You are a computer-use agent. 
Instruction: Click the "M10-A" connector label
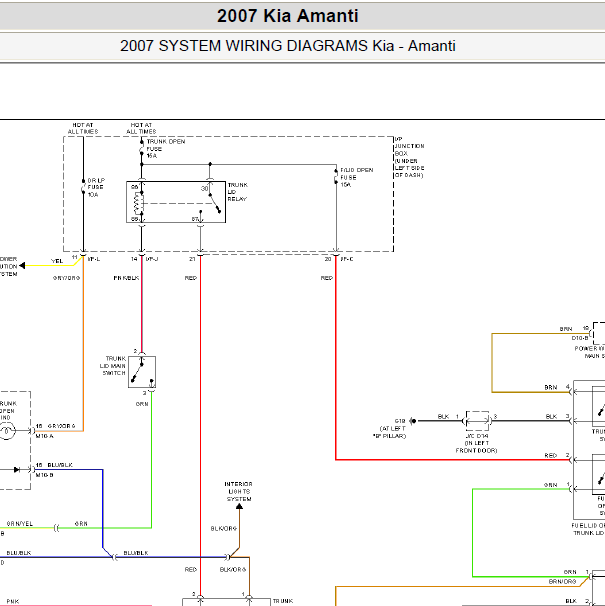pos(44,436)
